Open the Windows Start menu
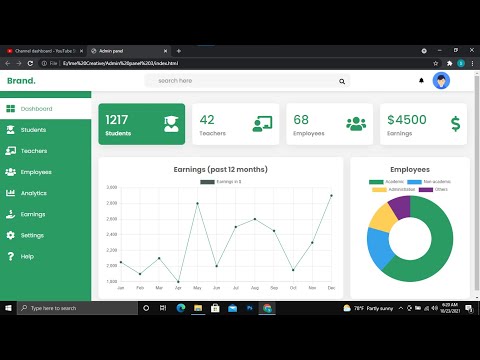This screenshot has width=480, height=360. [8, 308]
